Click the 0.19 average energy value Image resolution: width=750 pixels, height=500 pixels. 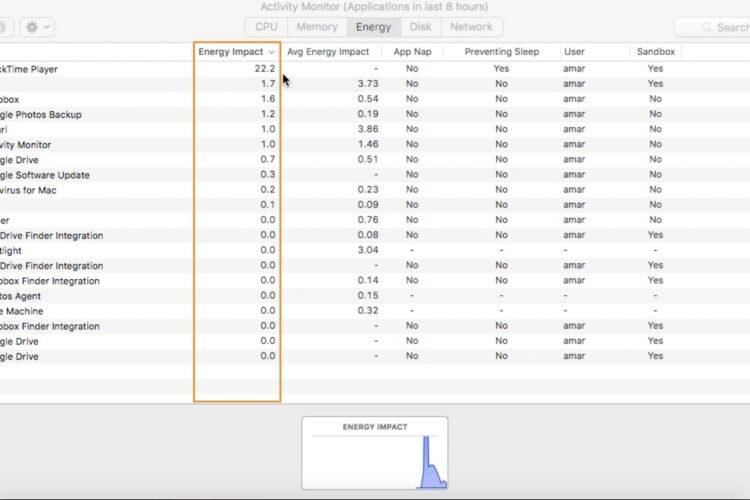pyautogui.click(x=368, y=114)
